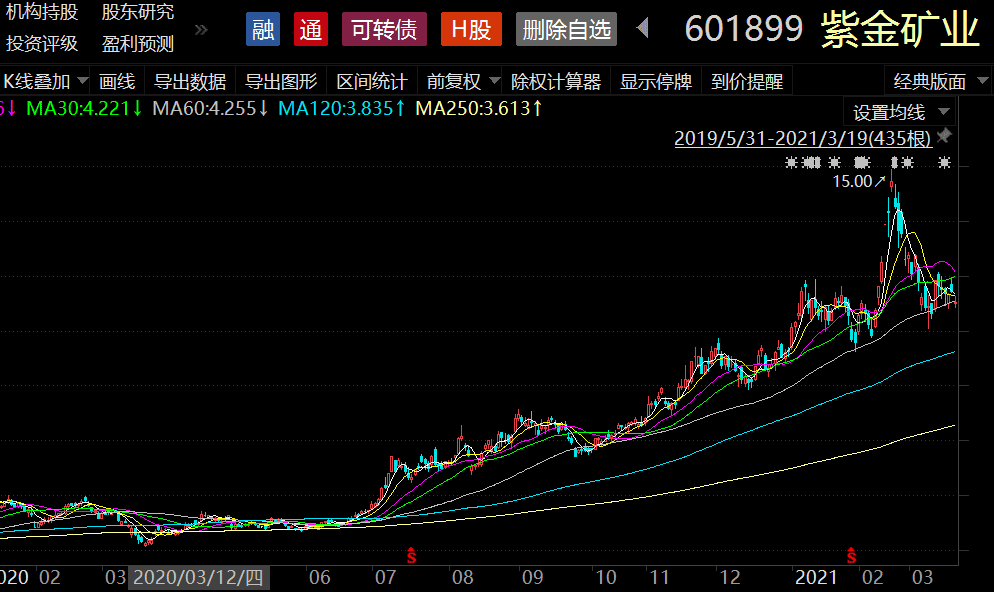Click the date range 2019/5/31-2021/3/19 link
The image size is (994, 592).
[803, 138]
